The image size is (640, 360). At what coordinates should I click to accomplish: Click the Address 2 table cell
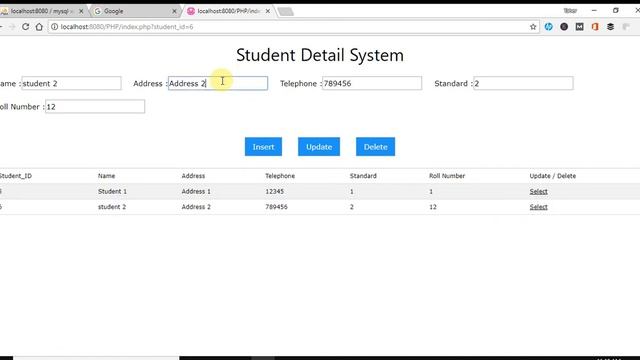click(196, 207)
